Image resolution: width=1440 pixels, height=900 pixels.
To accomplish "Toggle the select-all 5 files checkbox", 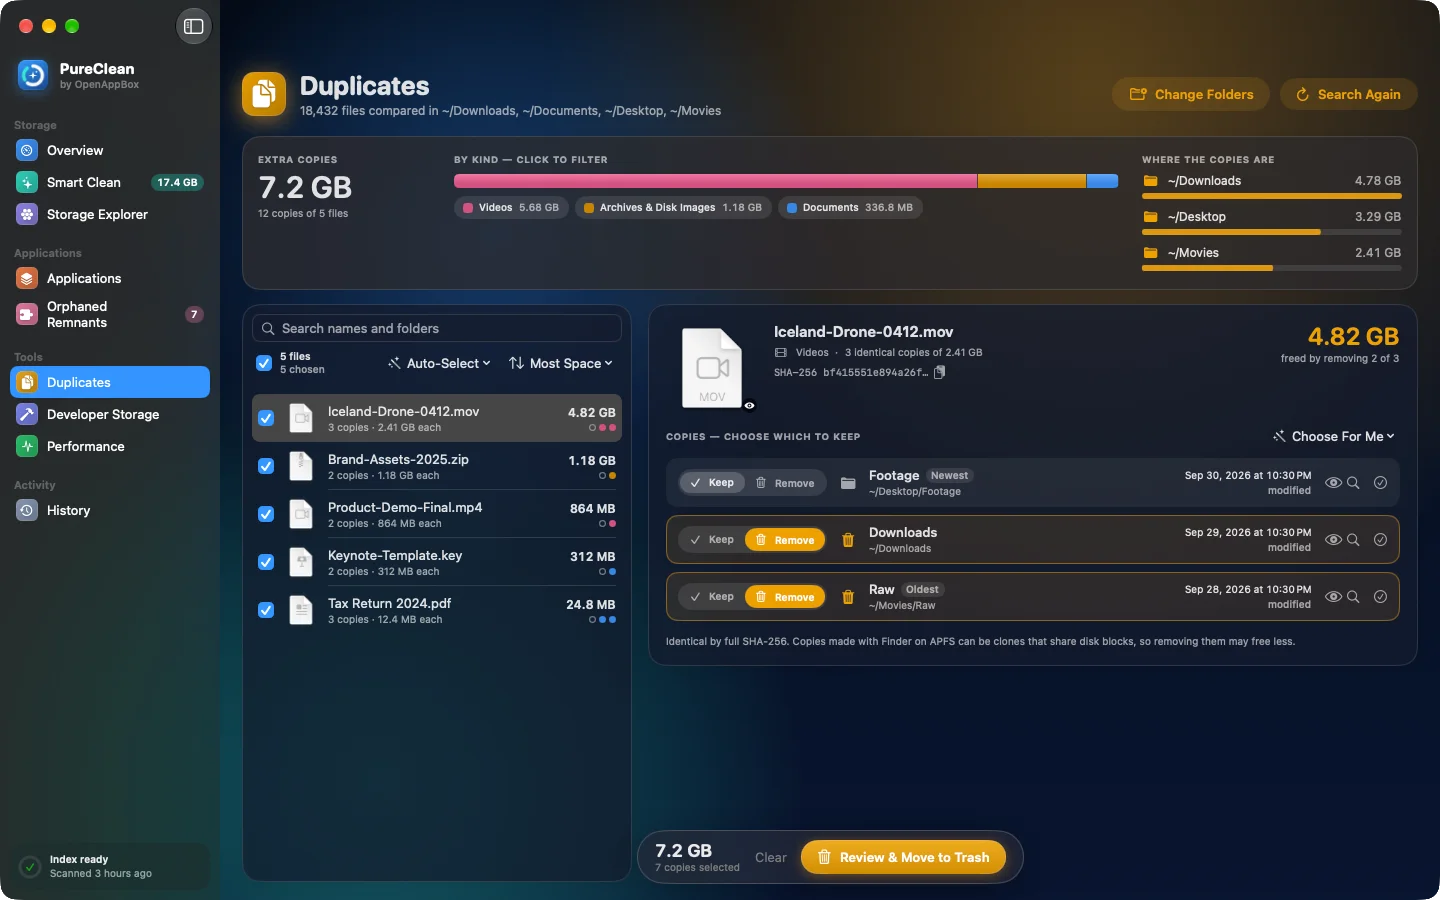I will 264,363.
